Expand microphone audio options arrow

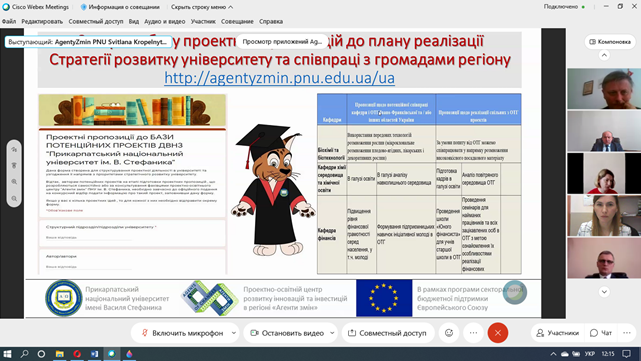pos(233,333)
